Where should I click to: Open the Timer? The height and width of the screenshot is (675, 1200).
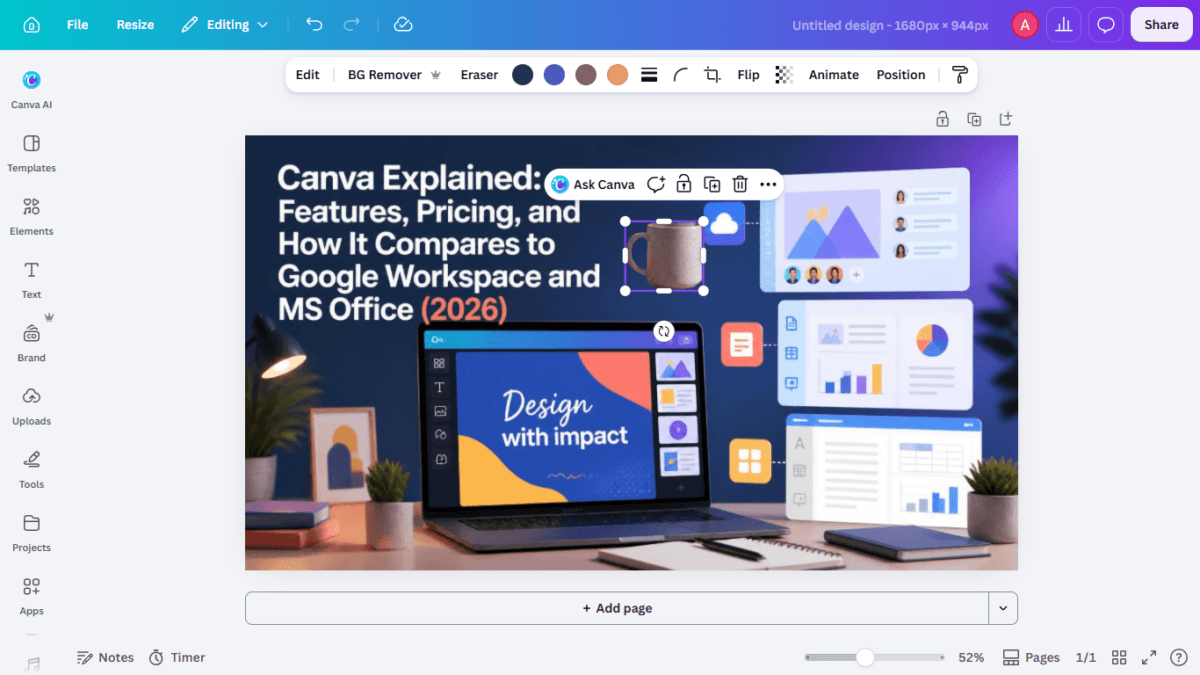click(177, 657)
